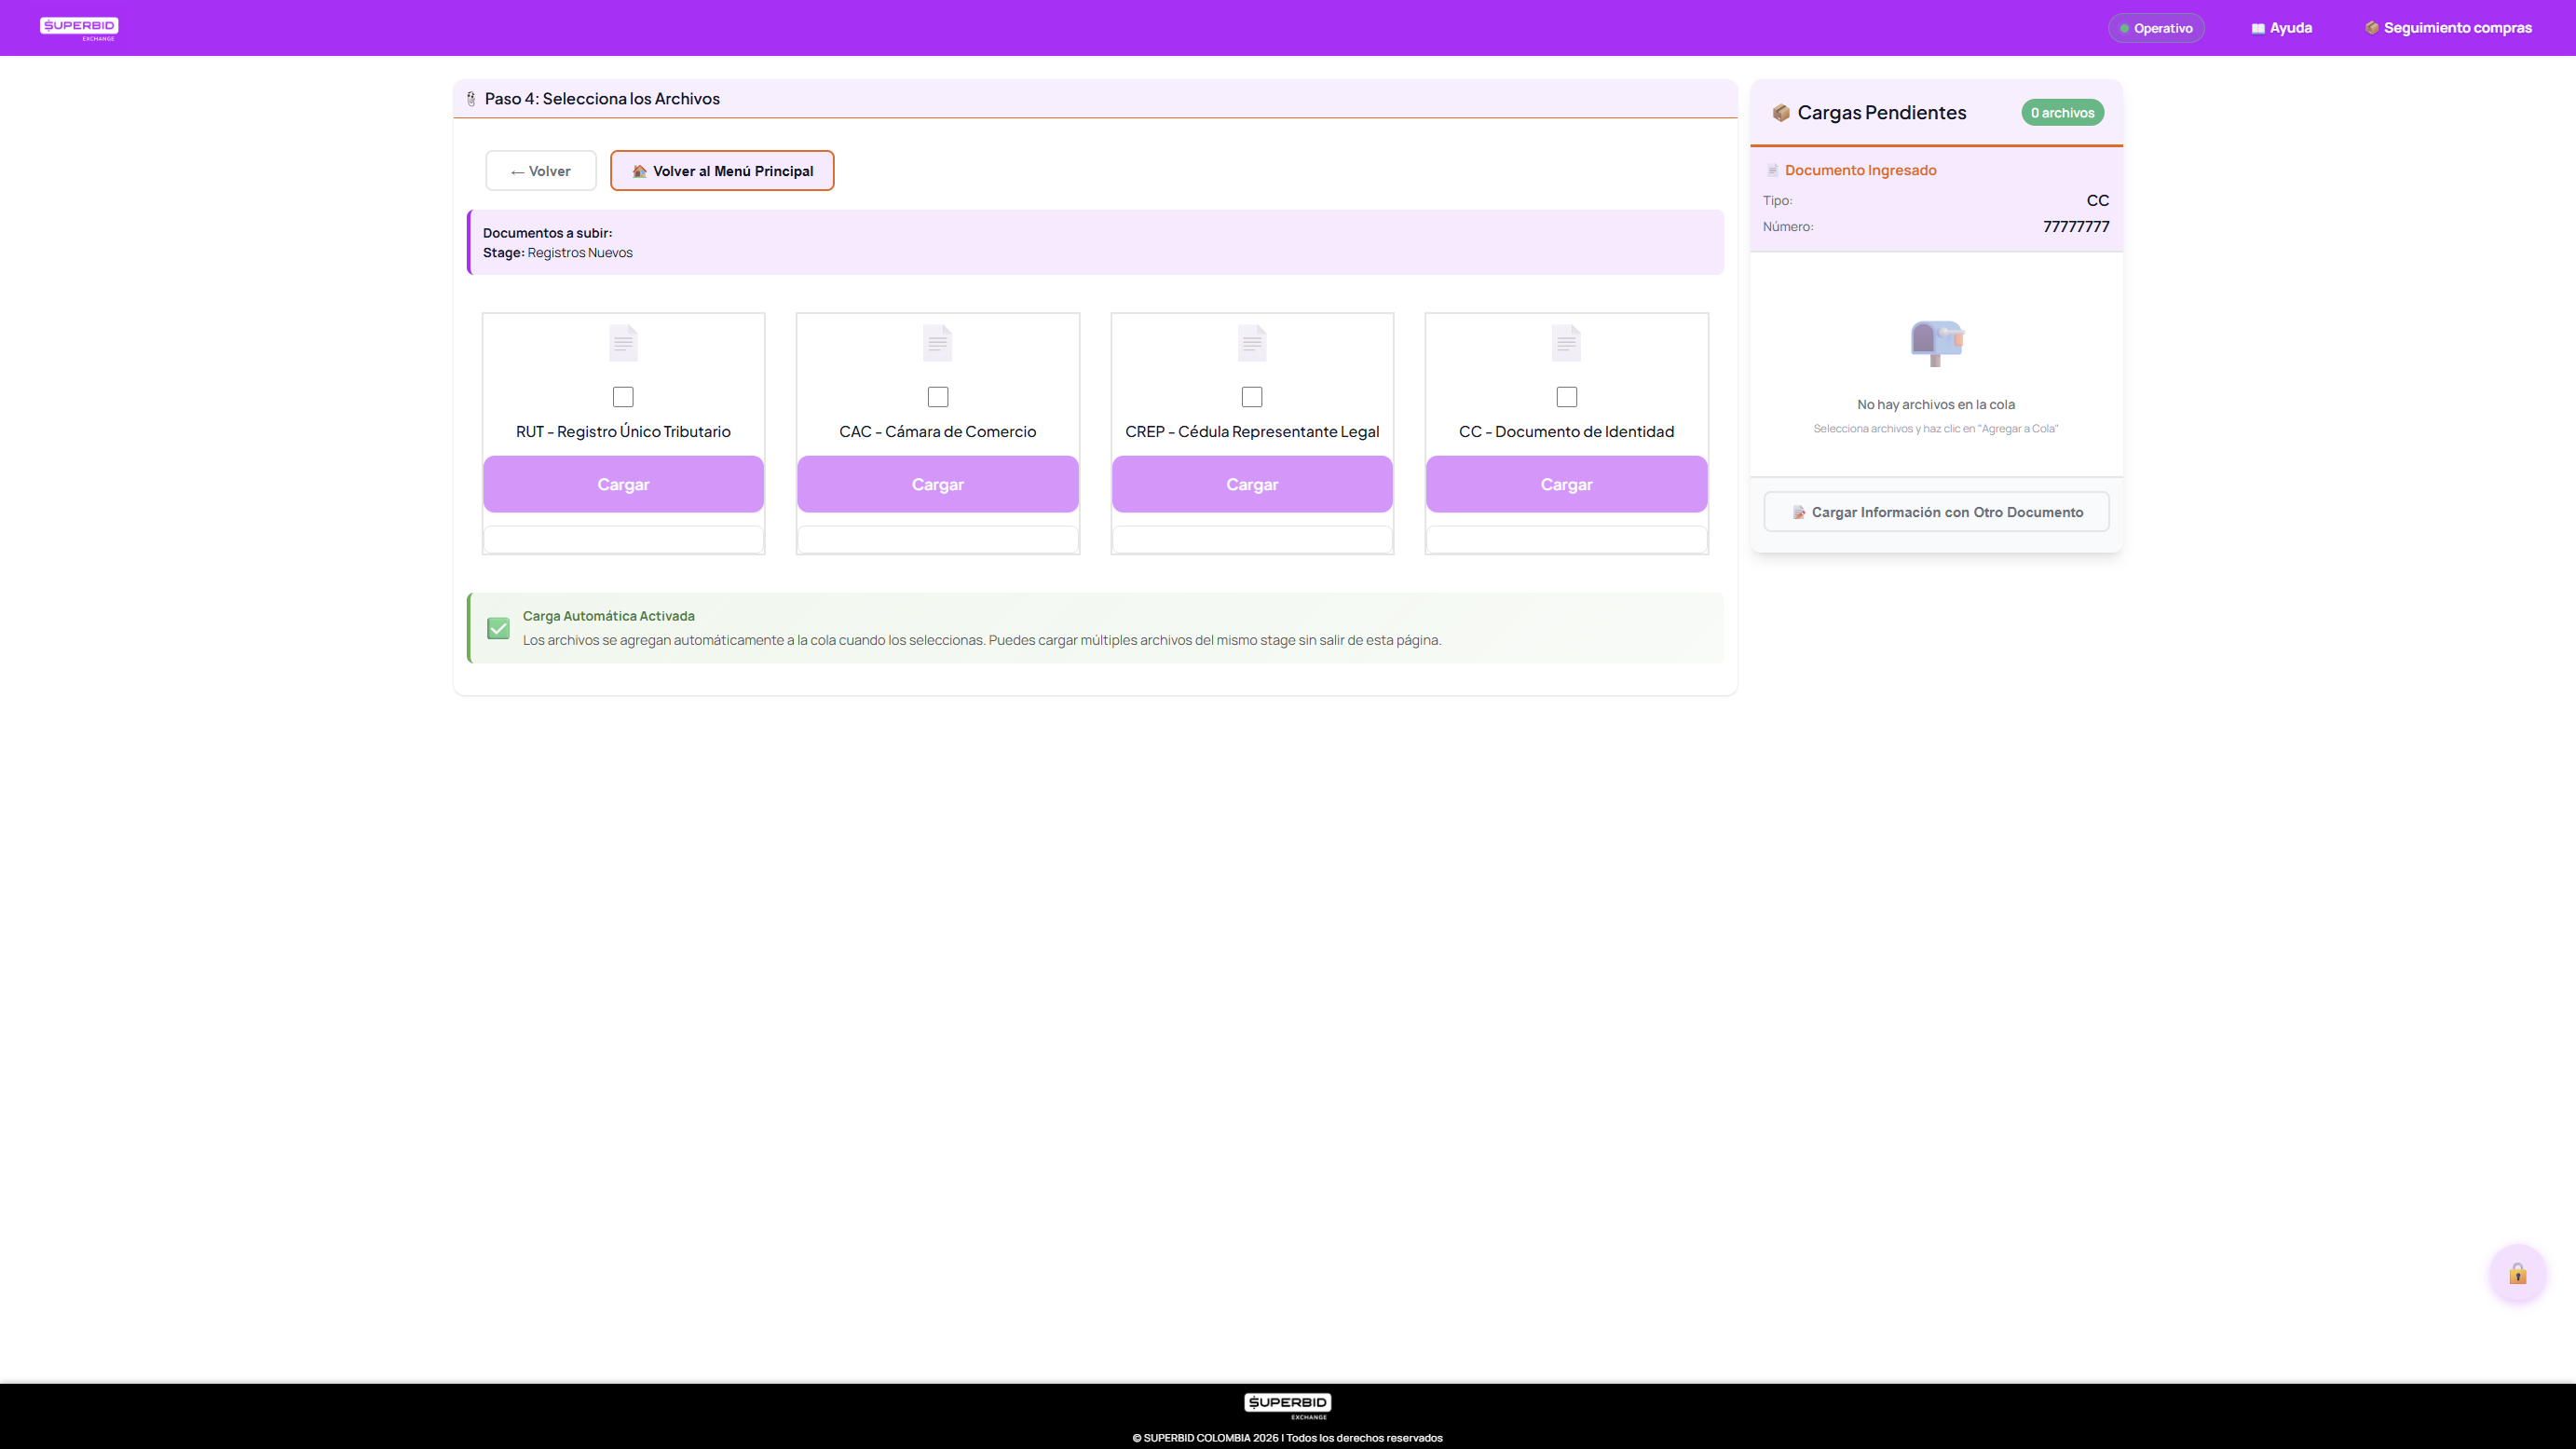
Task: Click the Superbid Exchange logo
Action: pos(78,27)
